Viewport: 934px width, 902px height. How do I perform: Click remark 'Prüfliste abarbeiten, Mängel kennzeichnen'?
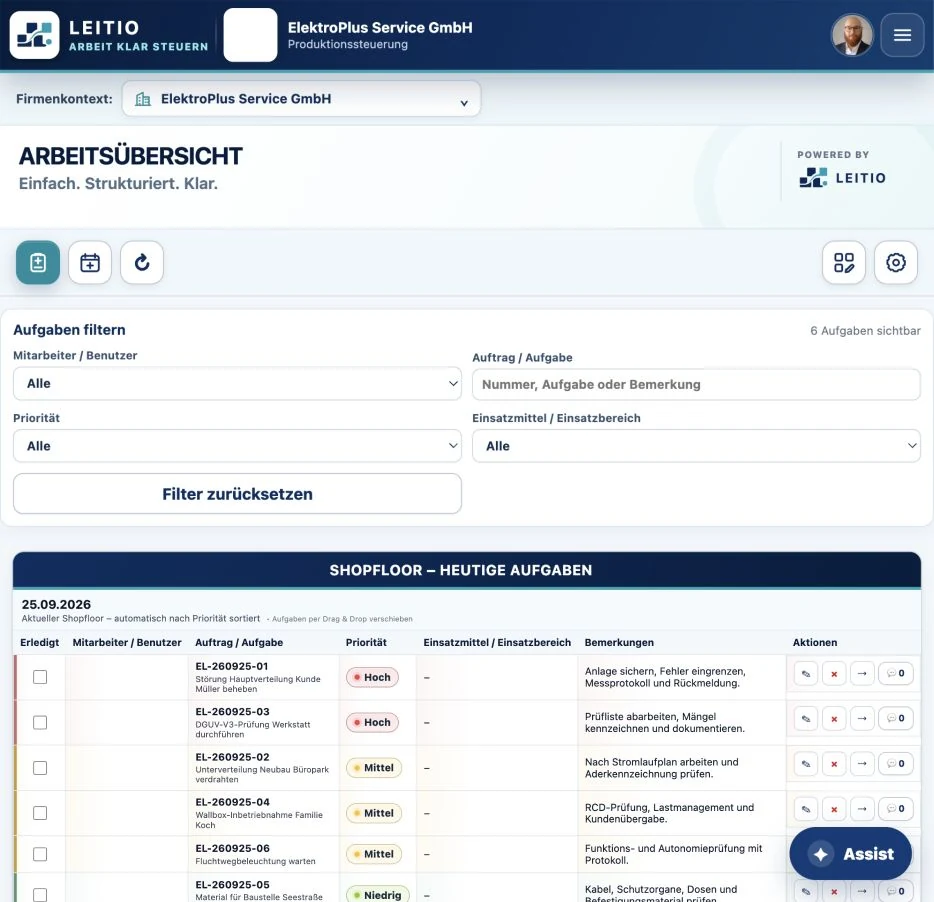point(664,722)
